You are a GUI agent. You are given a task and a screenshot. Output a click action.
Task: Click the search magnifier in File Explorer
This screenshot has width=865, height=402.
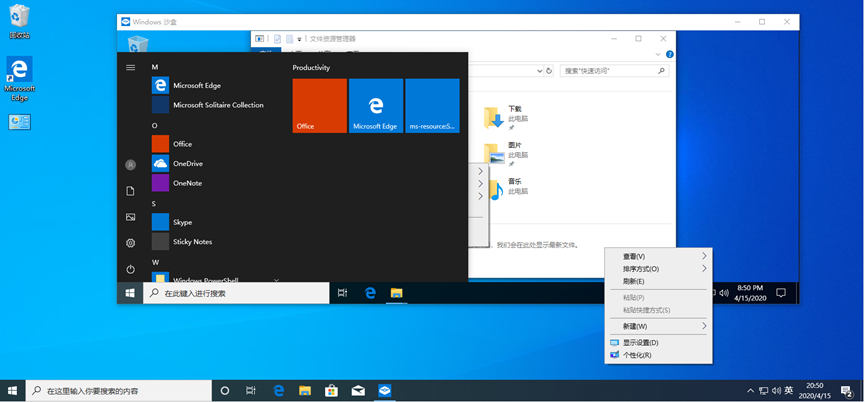point(661,71)
